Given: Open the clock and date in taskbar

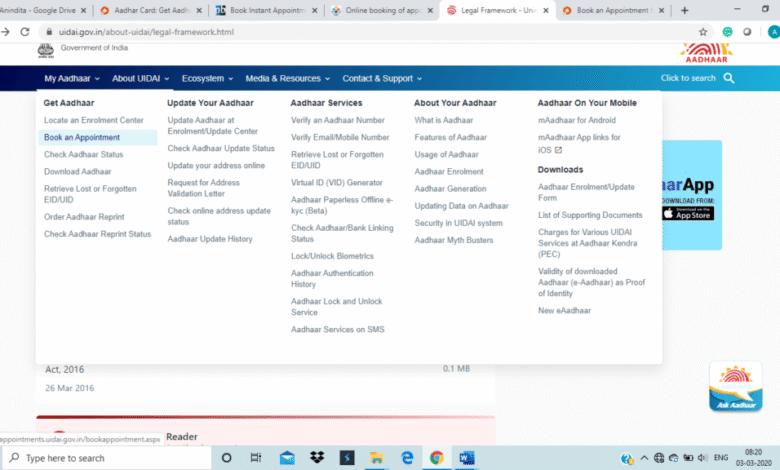Looking at the screenshot, I should (754, 458).
